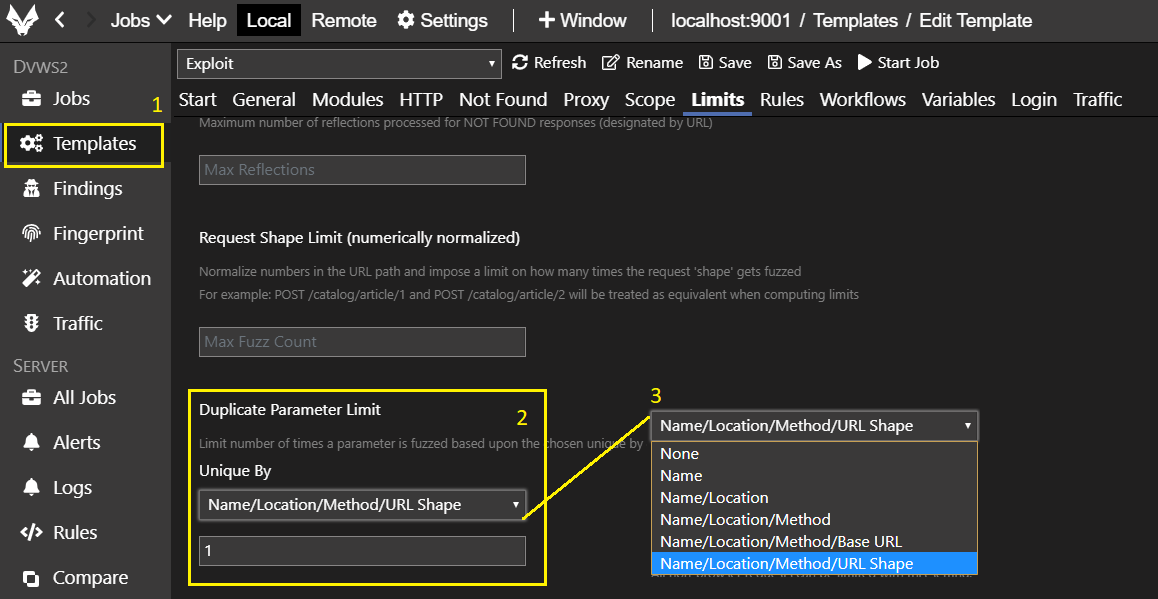Open the Jobs menu dropdown
Viewport: 1158px width, 599px height.
(x=140, y=21)
